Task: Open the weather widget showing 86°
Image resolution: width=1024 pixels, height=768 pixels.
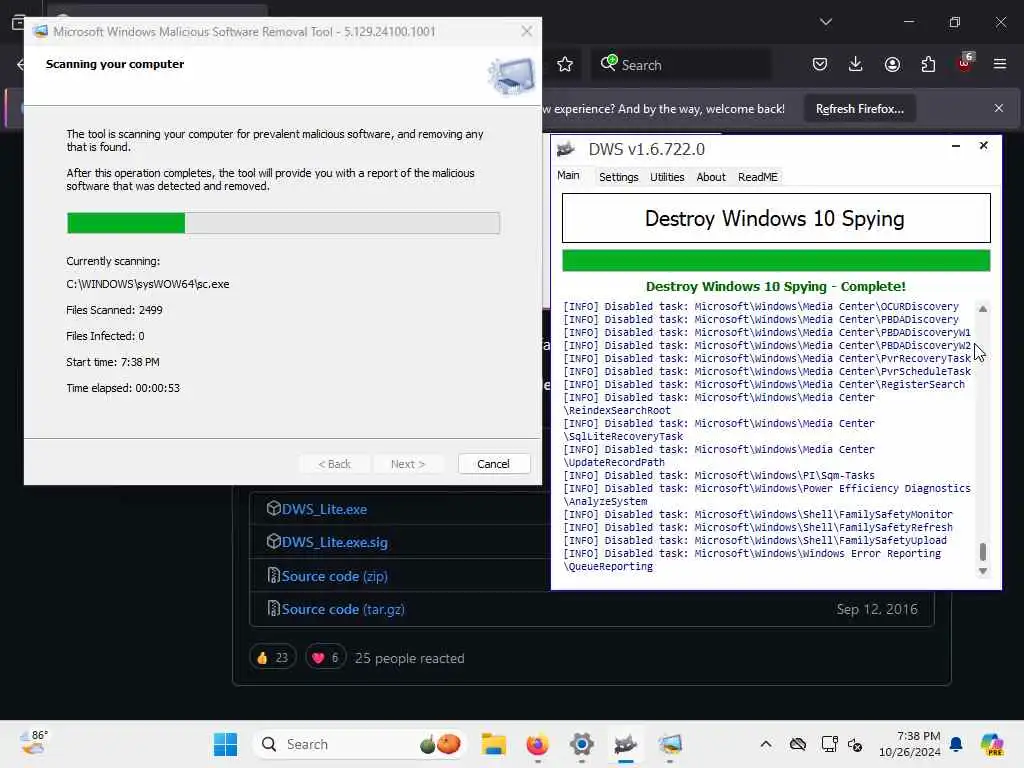Action: pos(34,743)
